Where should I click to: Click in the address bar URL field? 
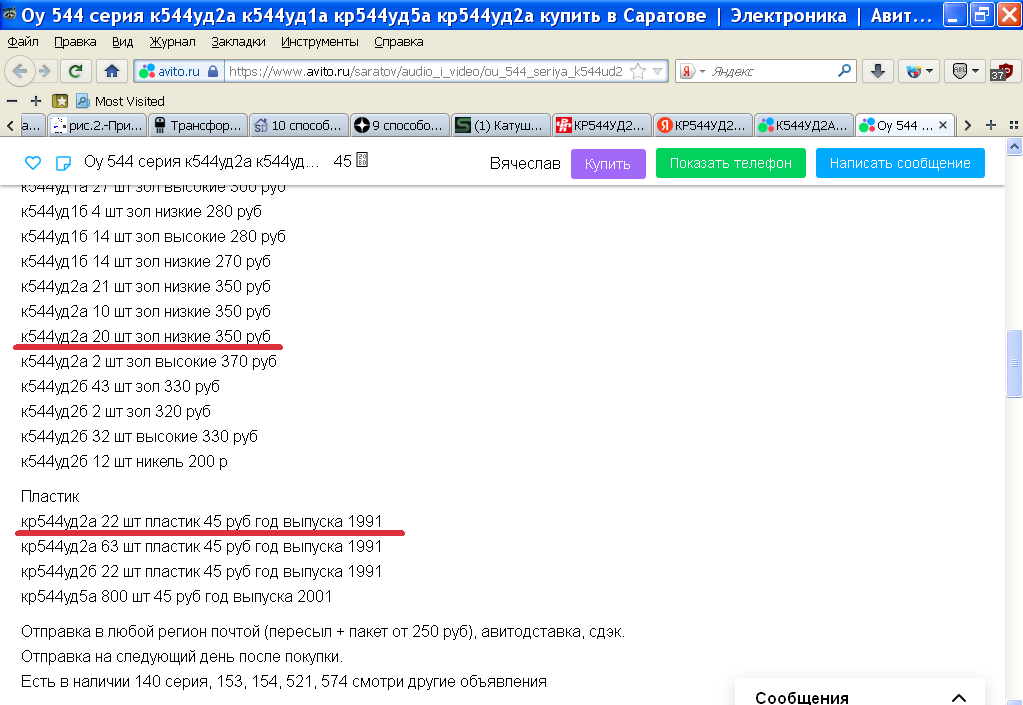click(x=427, y=71)
